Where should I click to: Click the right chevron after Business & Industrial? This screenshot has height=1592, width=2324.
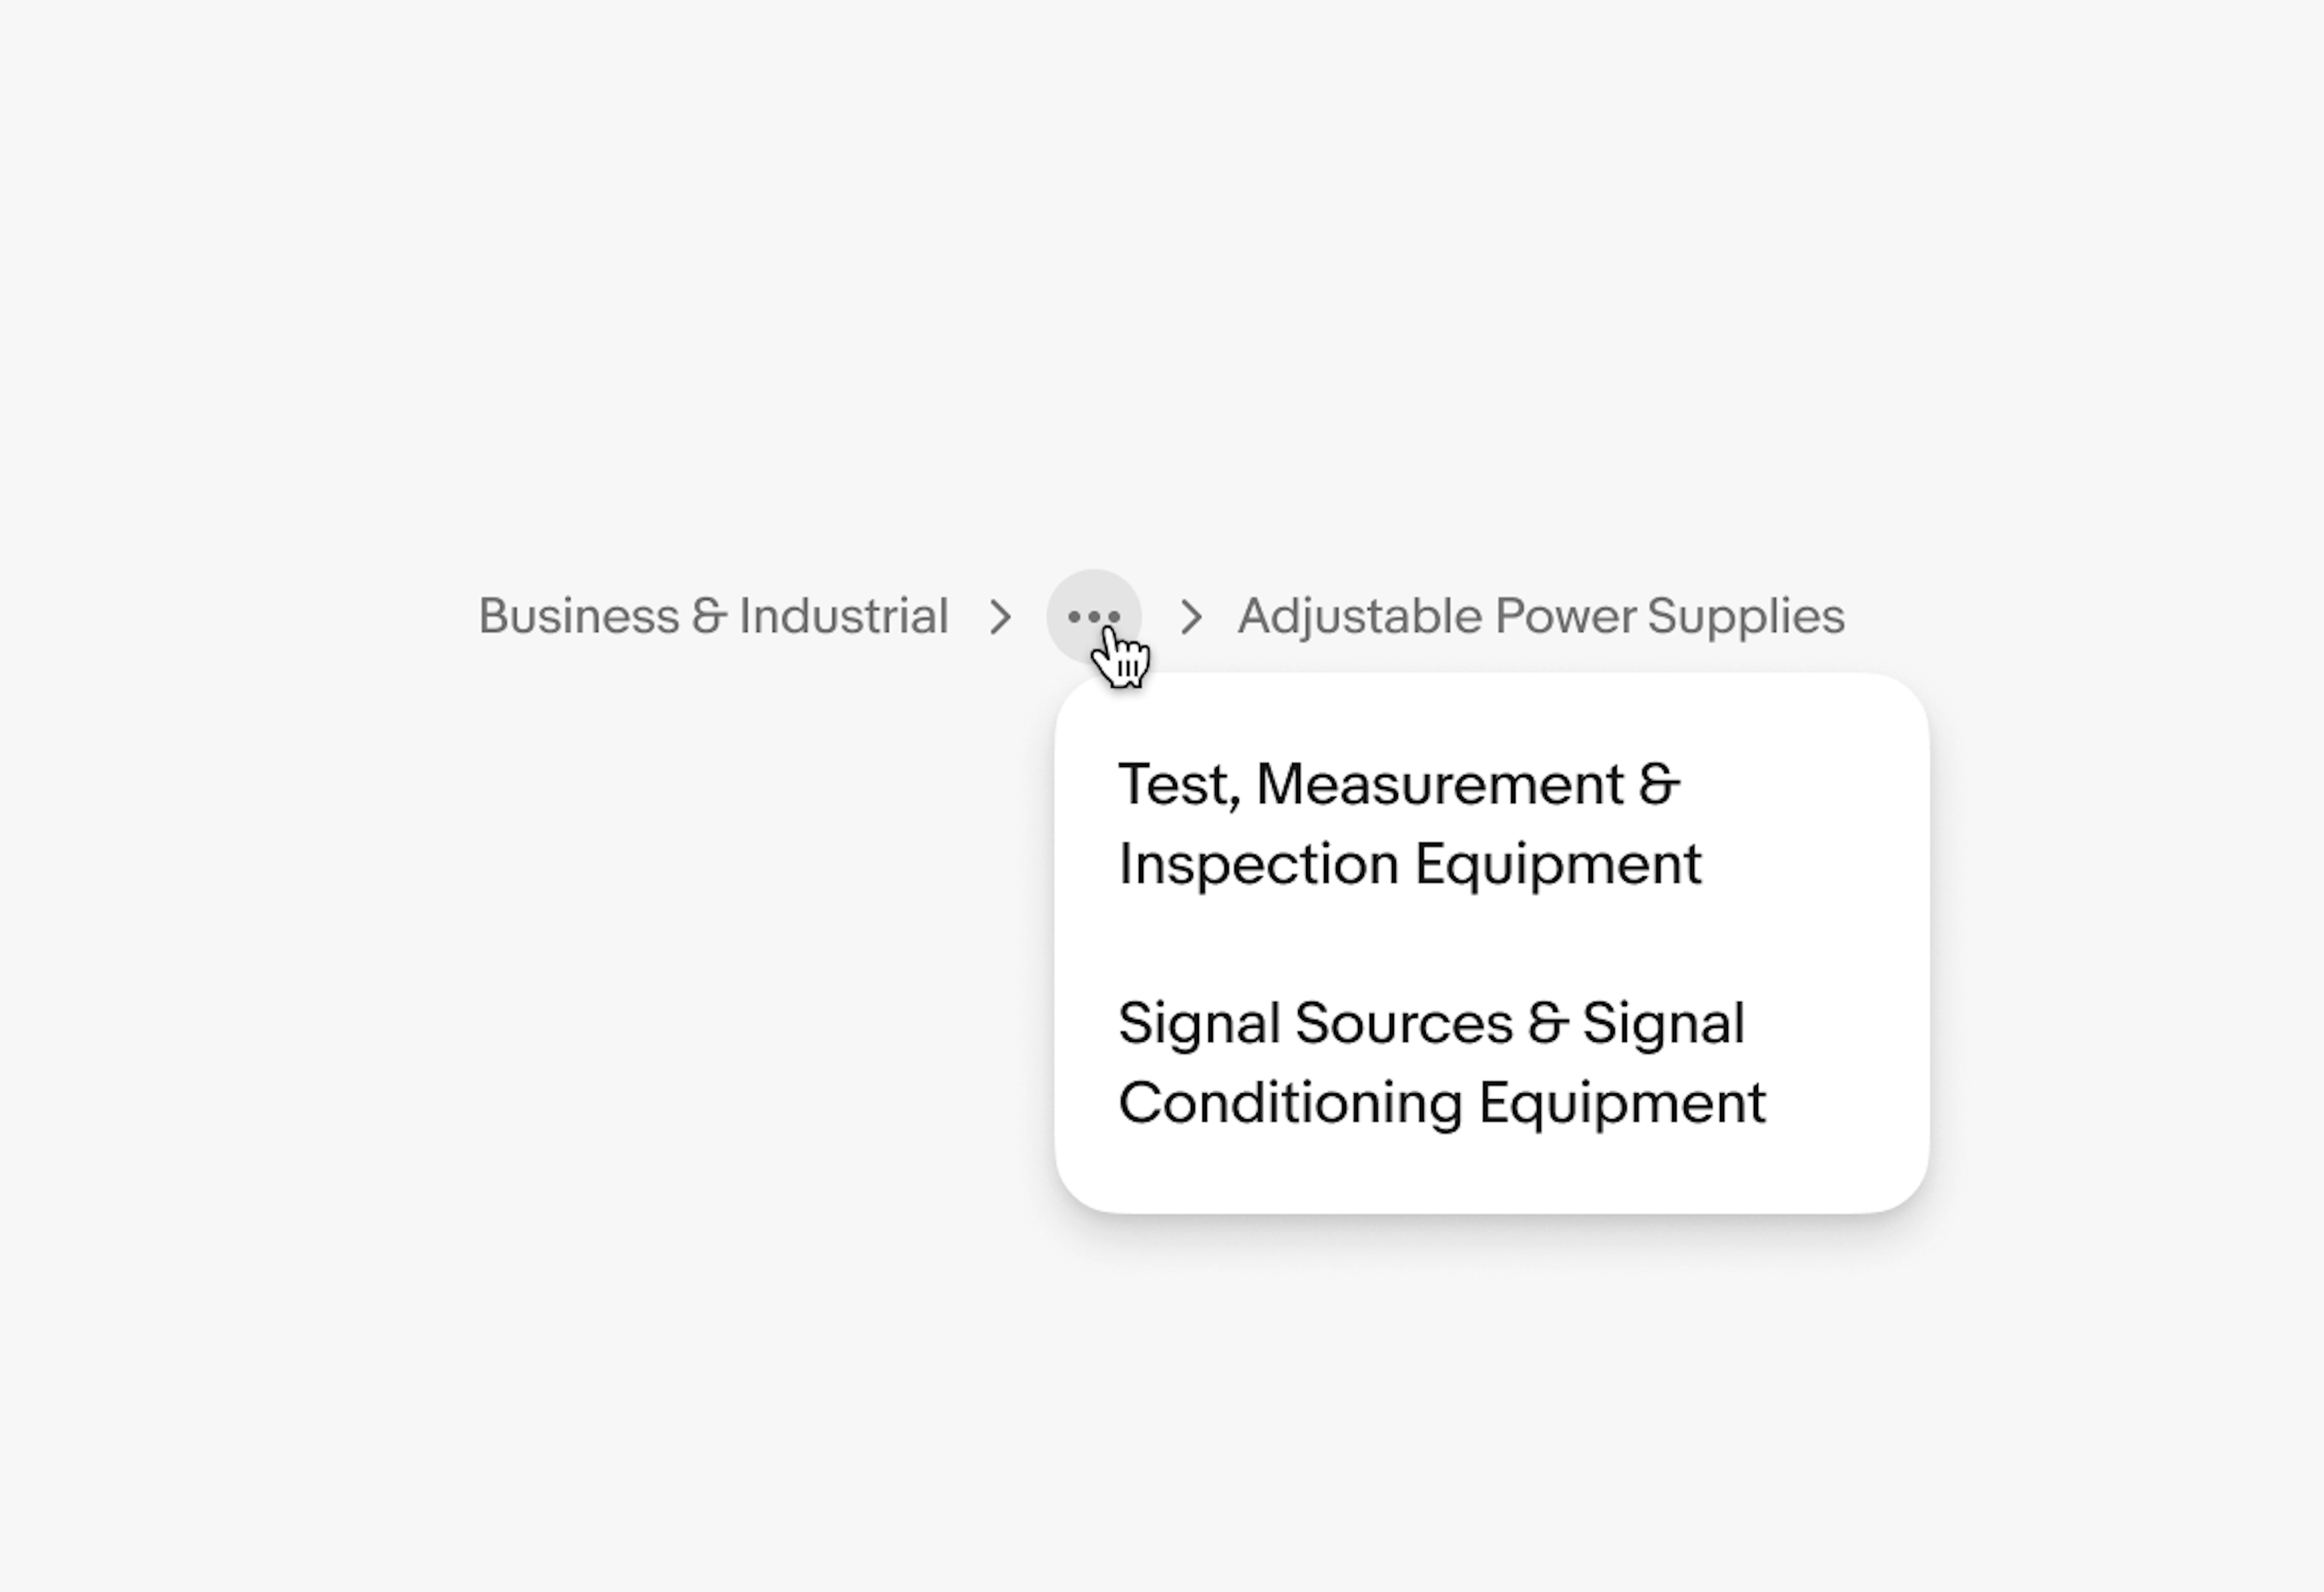(1000, 615)
